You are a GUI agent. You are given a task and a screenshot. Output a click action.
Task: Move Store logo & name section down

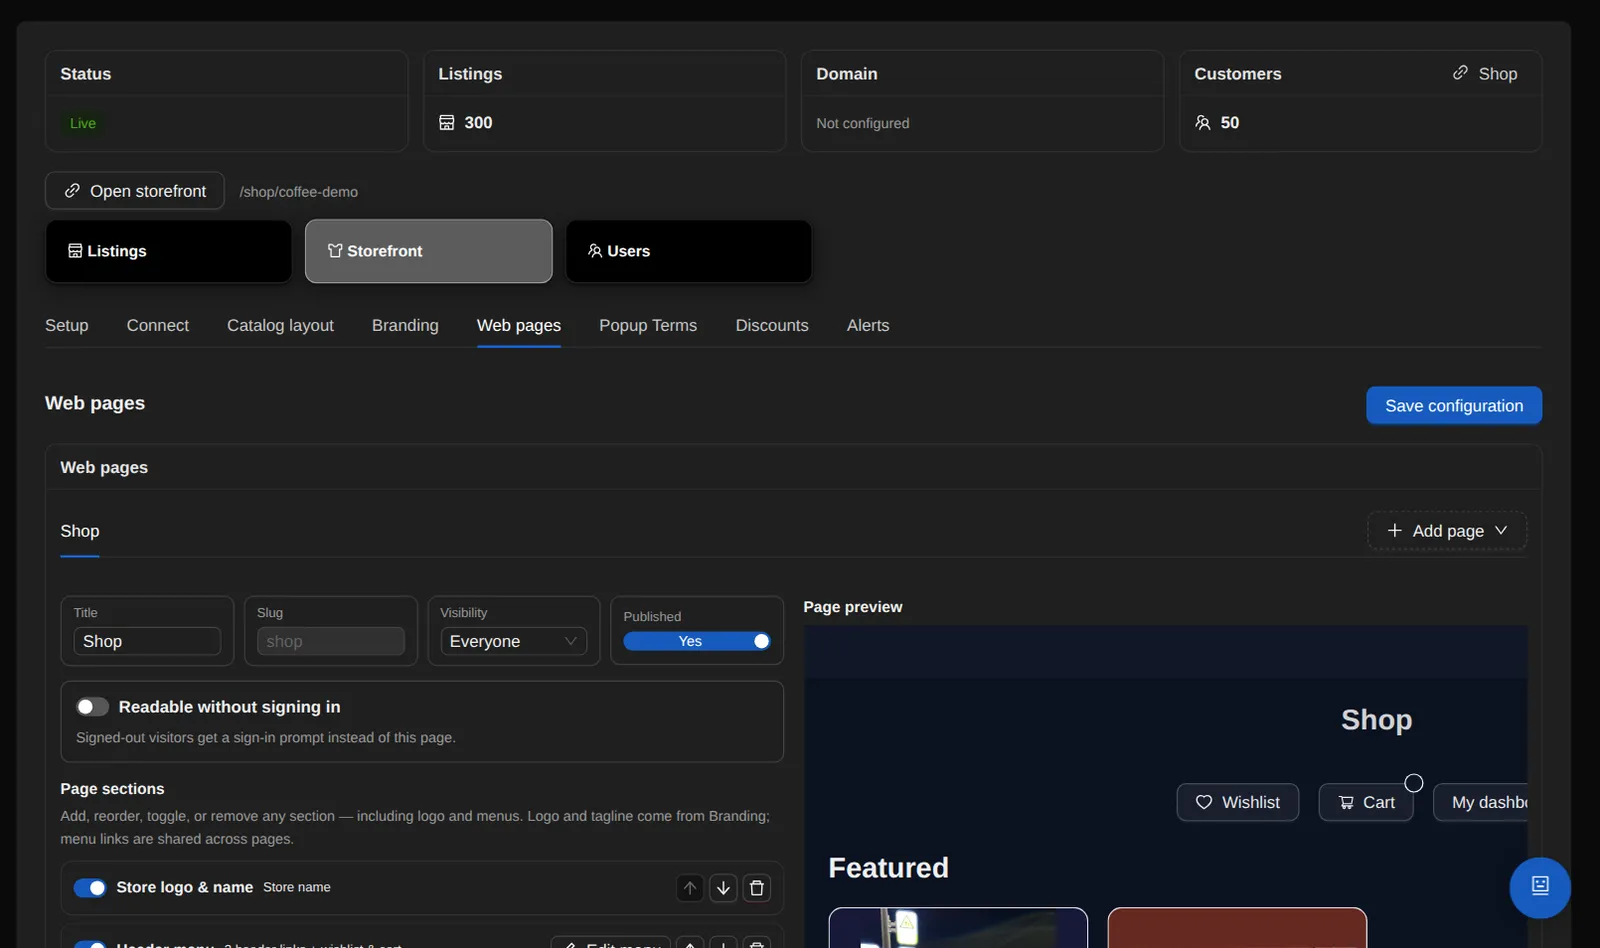(723, 888)
